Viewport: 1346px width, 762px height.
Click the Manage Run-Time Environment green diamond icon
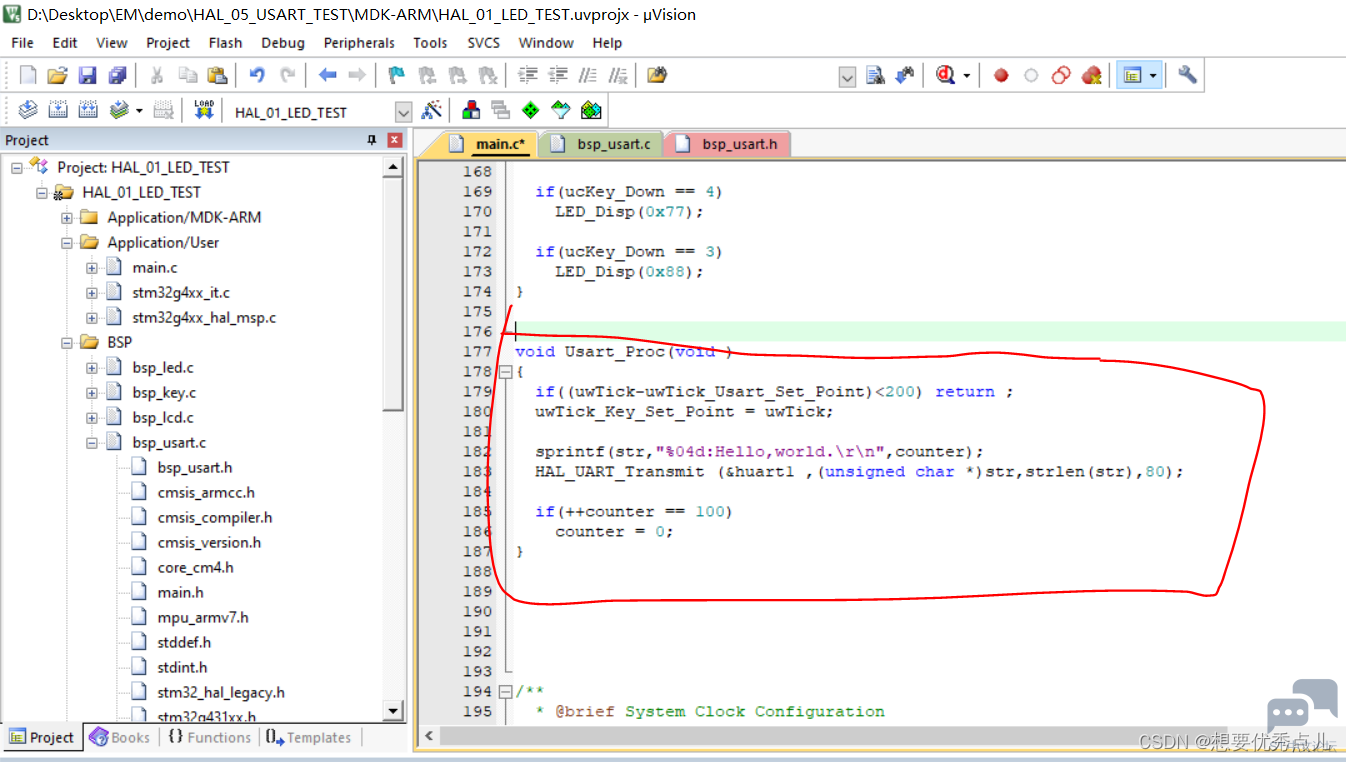[x=531, y=110]
